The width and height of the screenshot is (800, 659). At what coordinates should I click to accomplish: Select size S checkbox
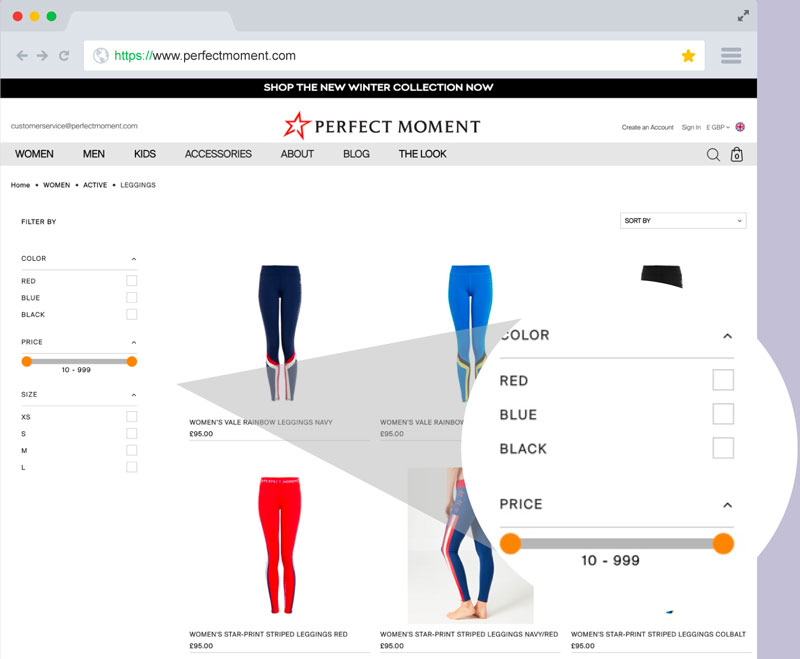[x=132, y=433]
